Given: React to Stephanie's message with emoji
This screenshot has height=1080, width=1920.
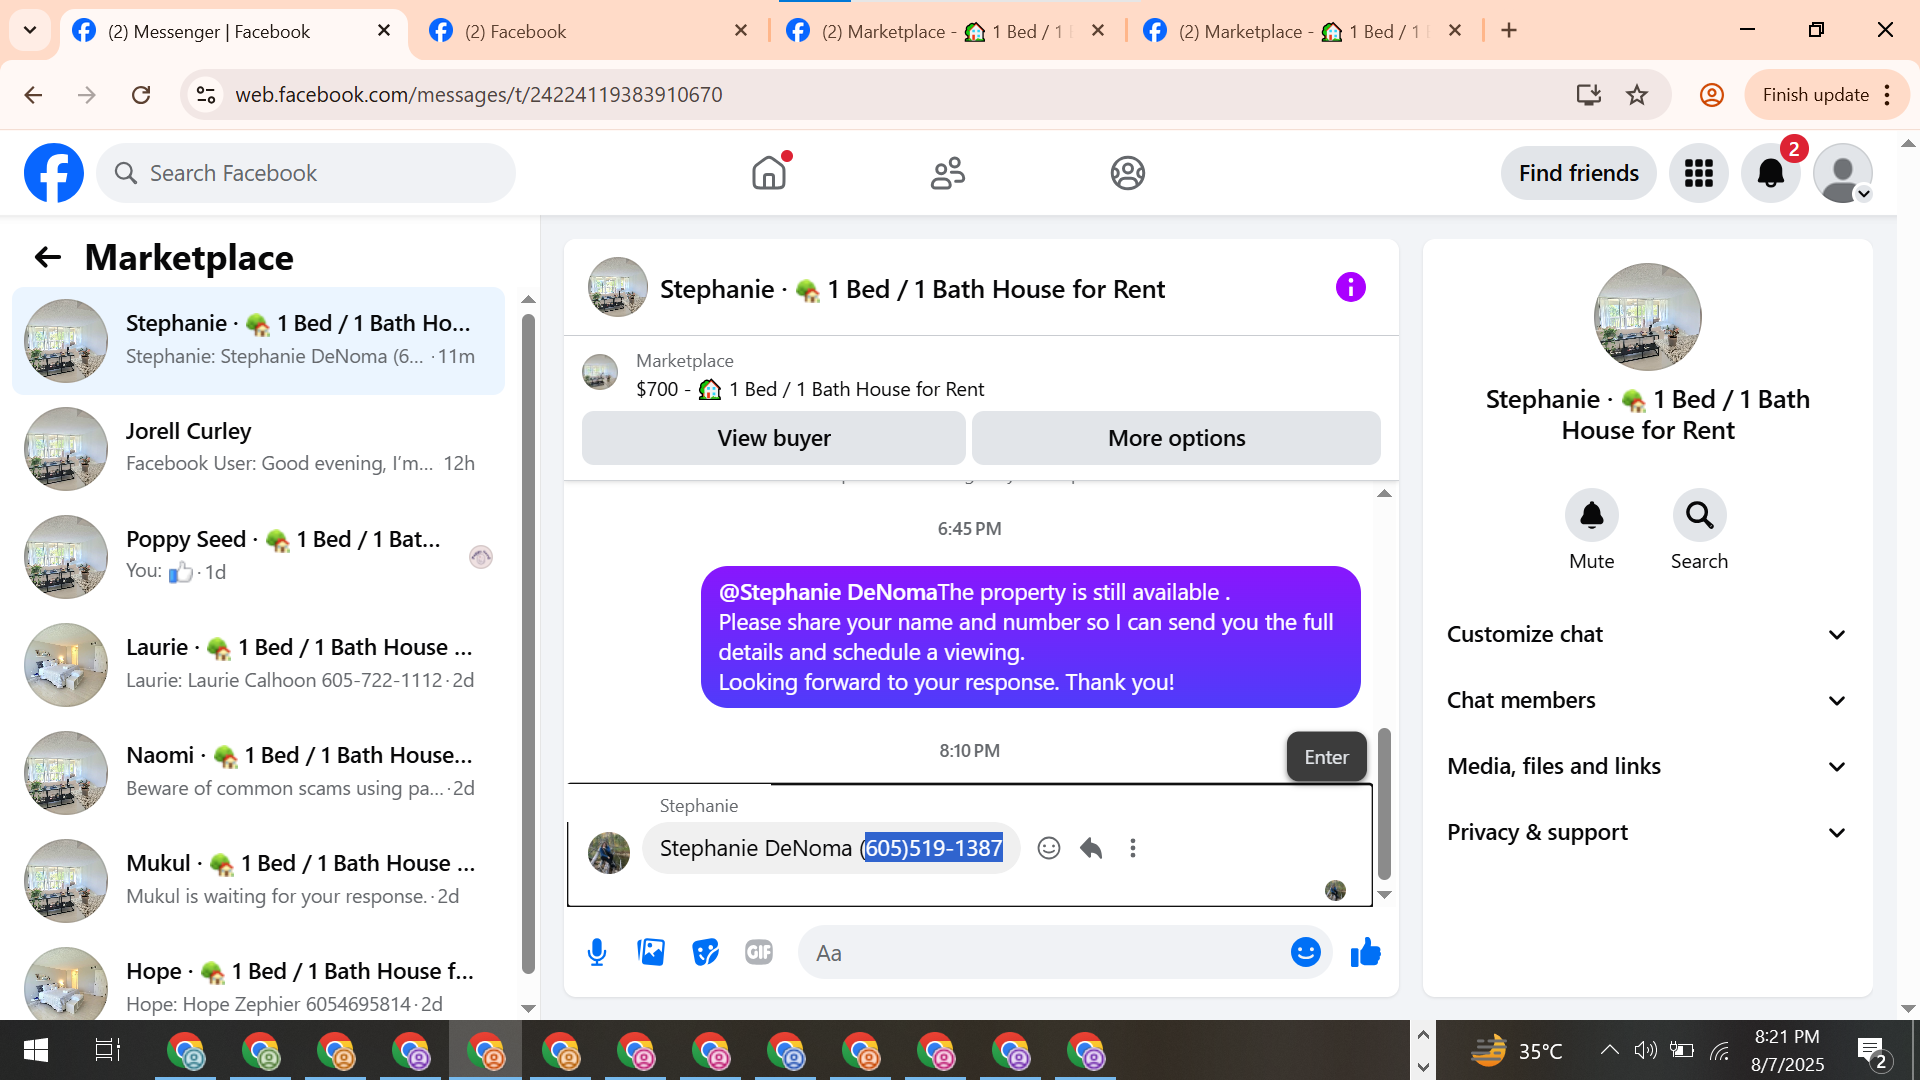Looking at the screenshot, I should (x=1049, y=848).
